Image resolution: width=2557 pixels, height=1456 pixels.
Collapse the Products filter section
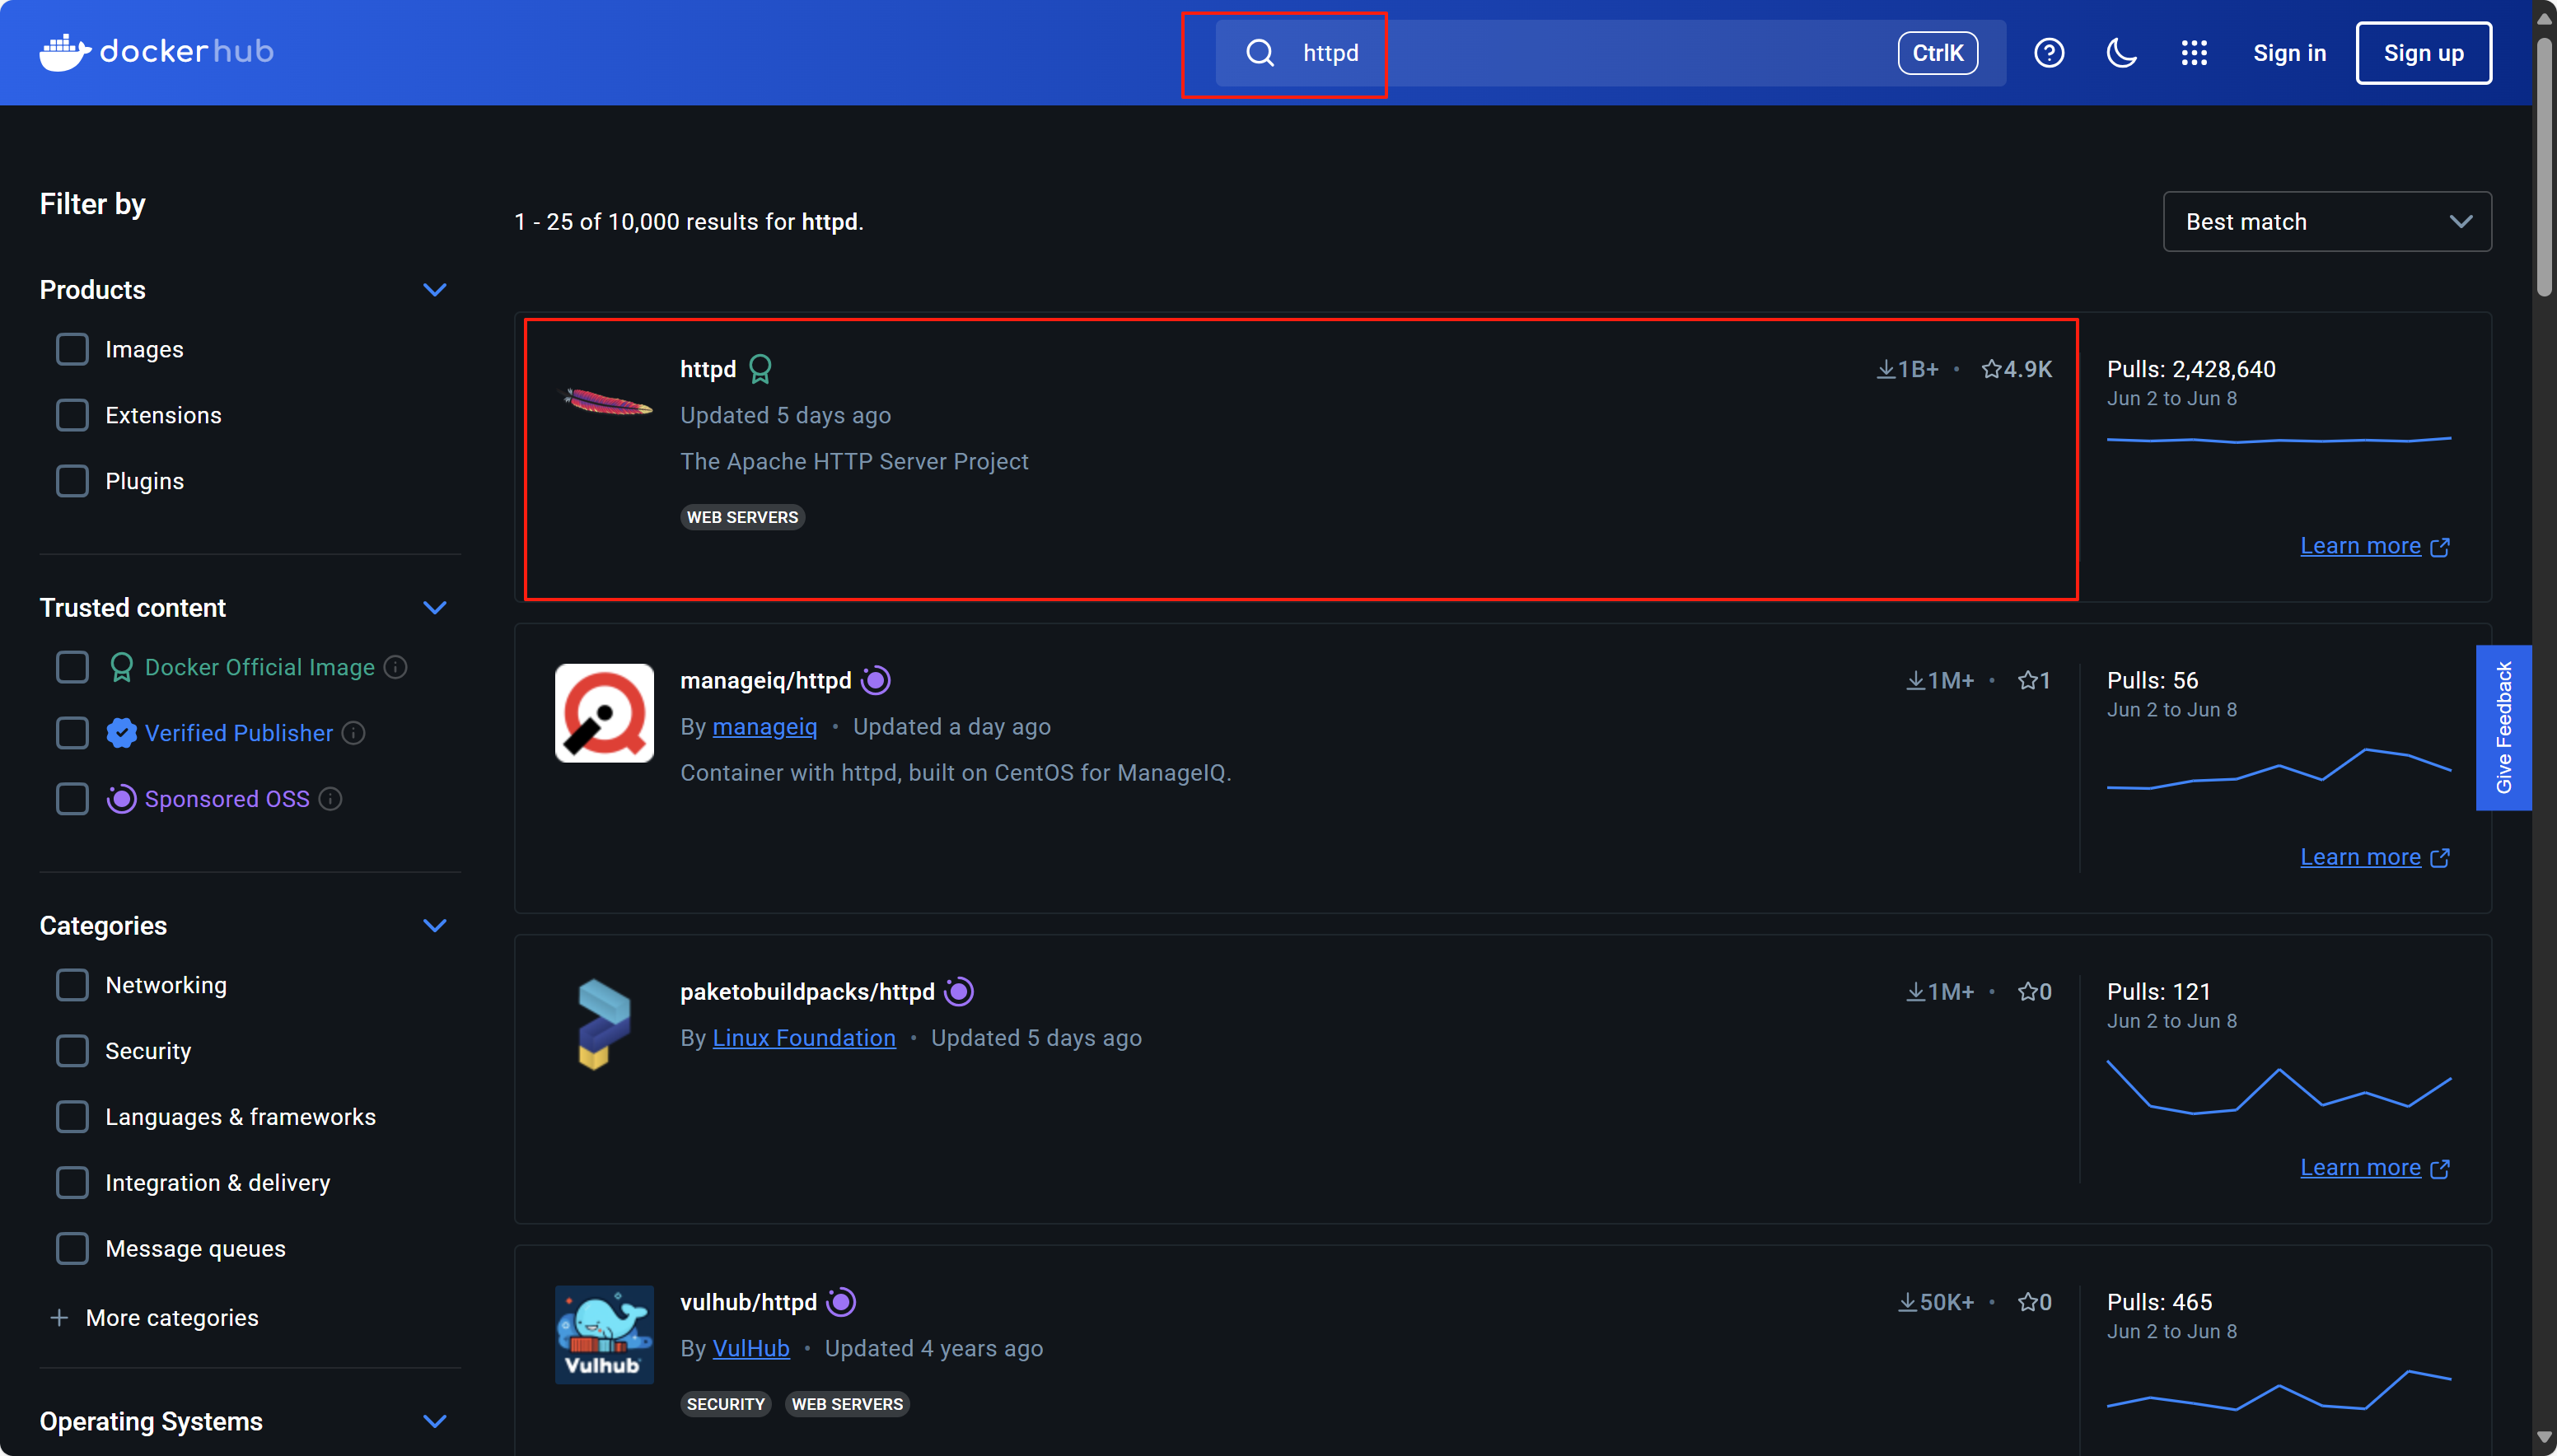[x=434, y=290]
